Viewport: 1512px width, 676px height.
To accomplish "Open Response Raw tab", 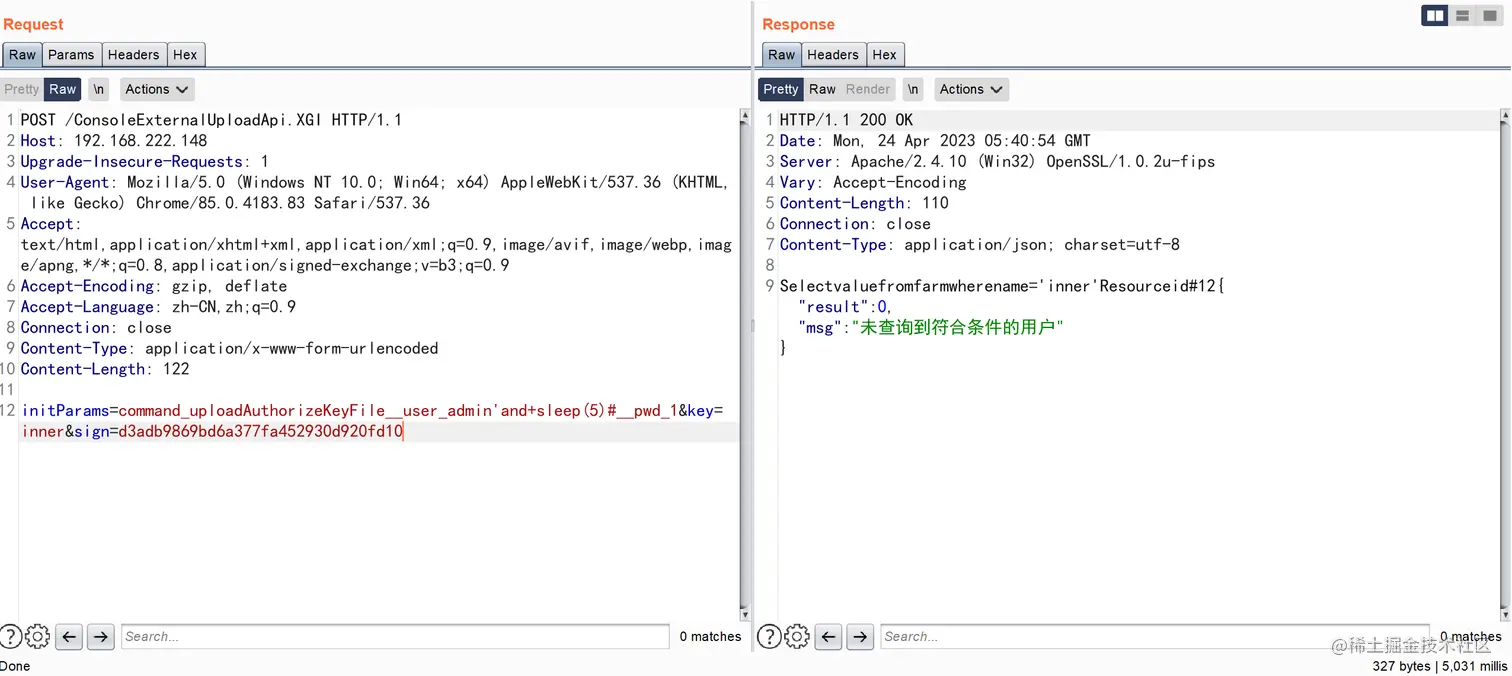I will click(x=781, y=55).
